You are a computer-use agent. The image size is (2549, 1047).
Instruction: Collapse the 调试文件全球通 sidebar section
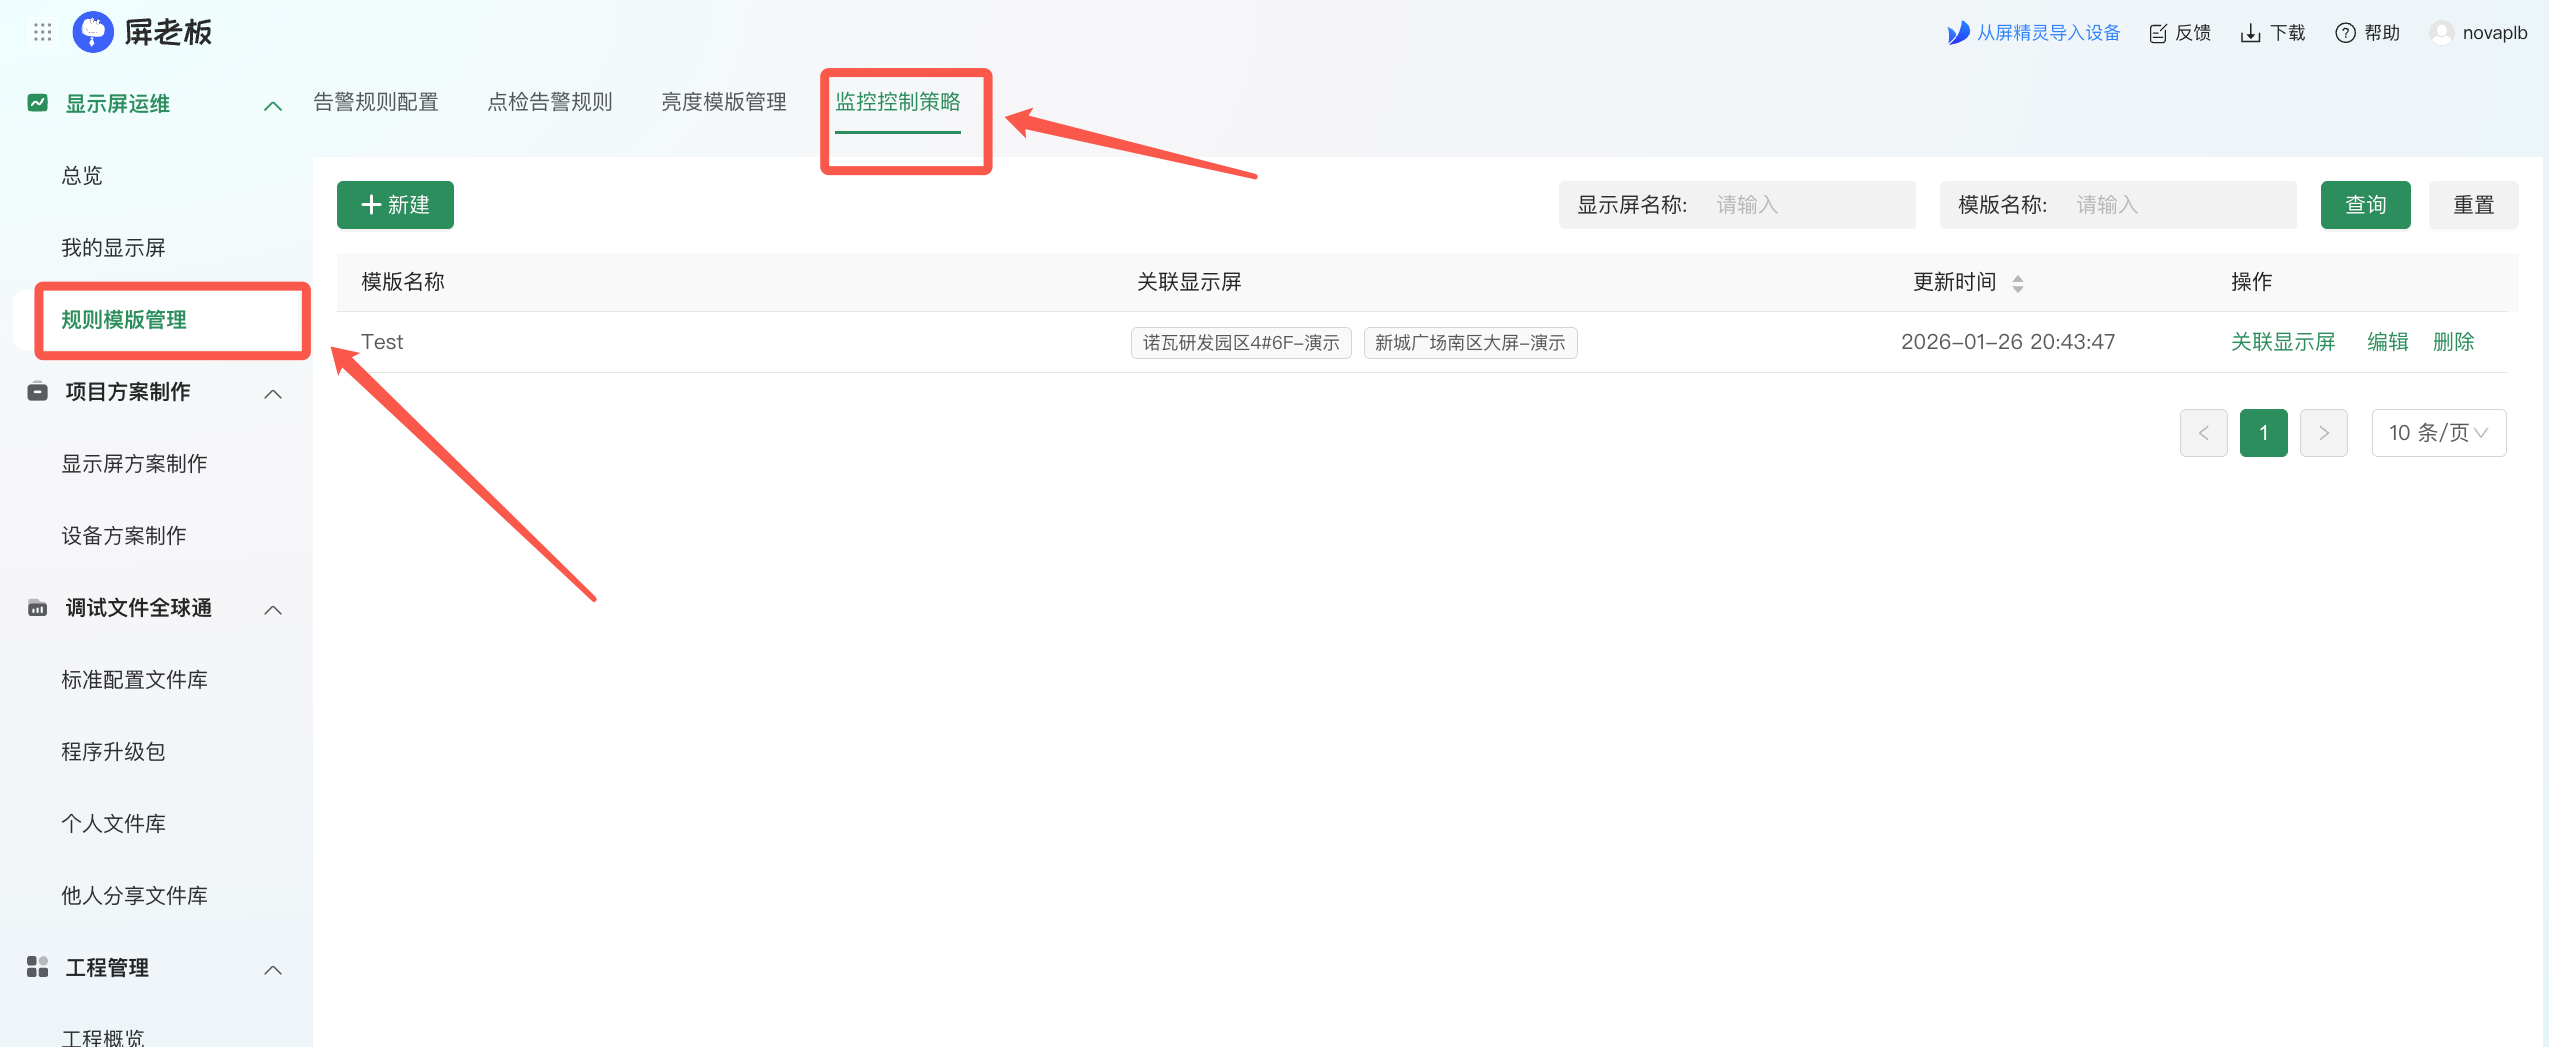click(272, 609)
